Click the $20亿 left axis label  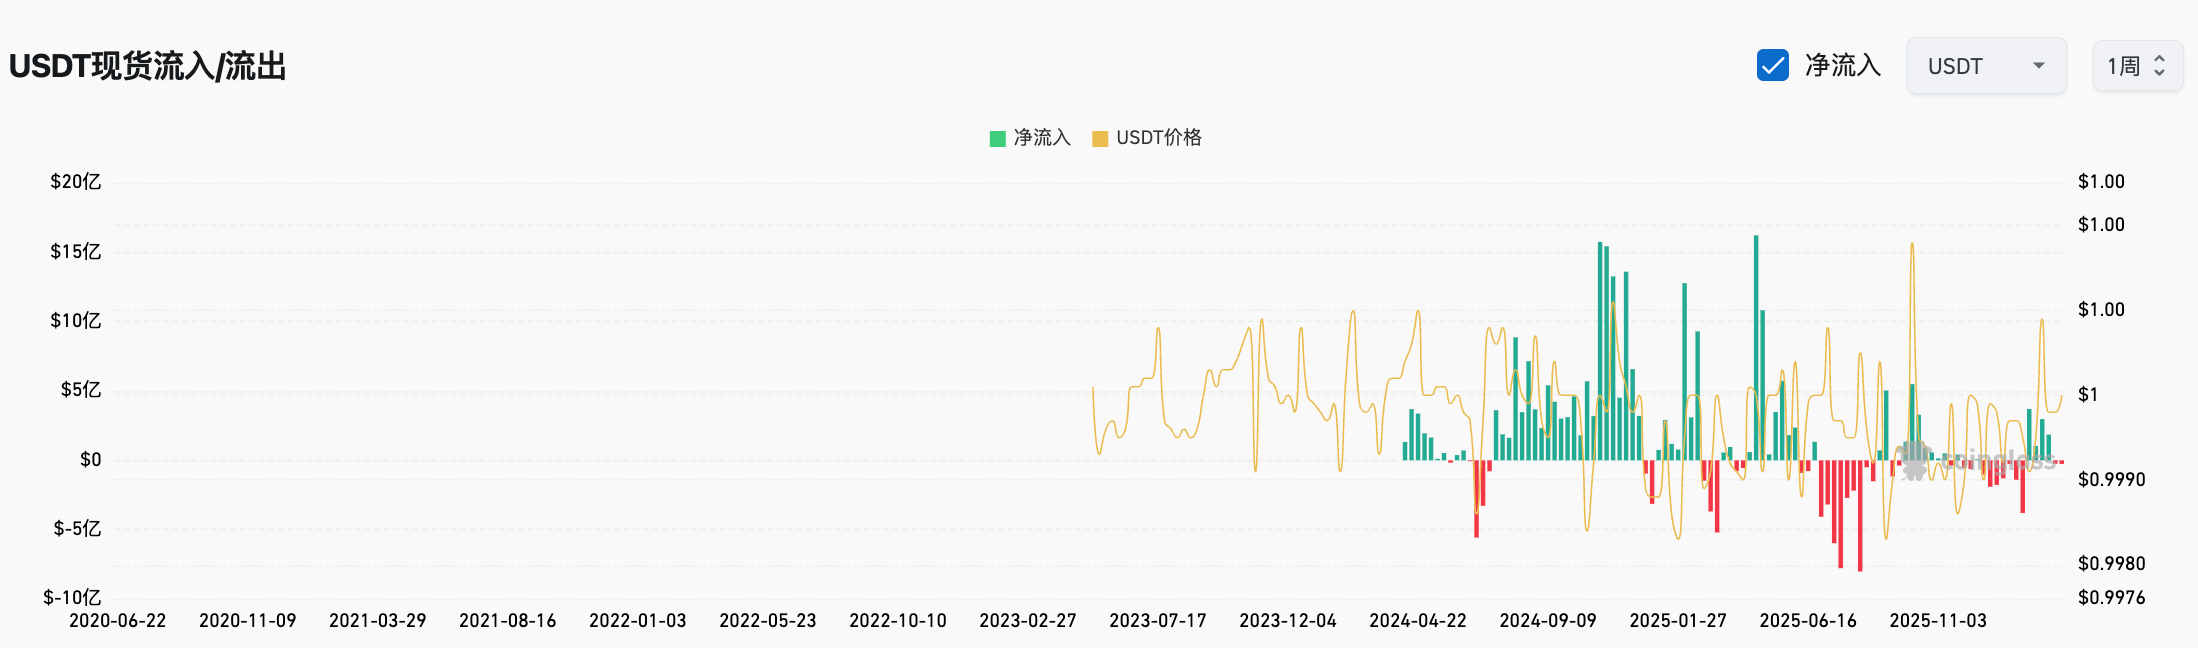point(76,182)
